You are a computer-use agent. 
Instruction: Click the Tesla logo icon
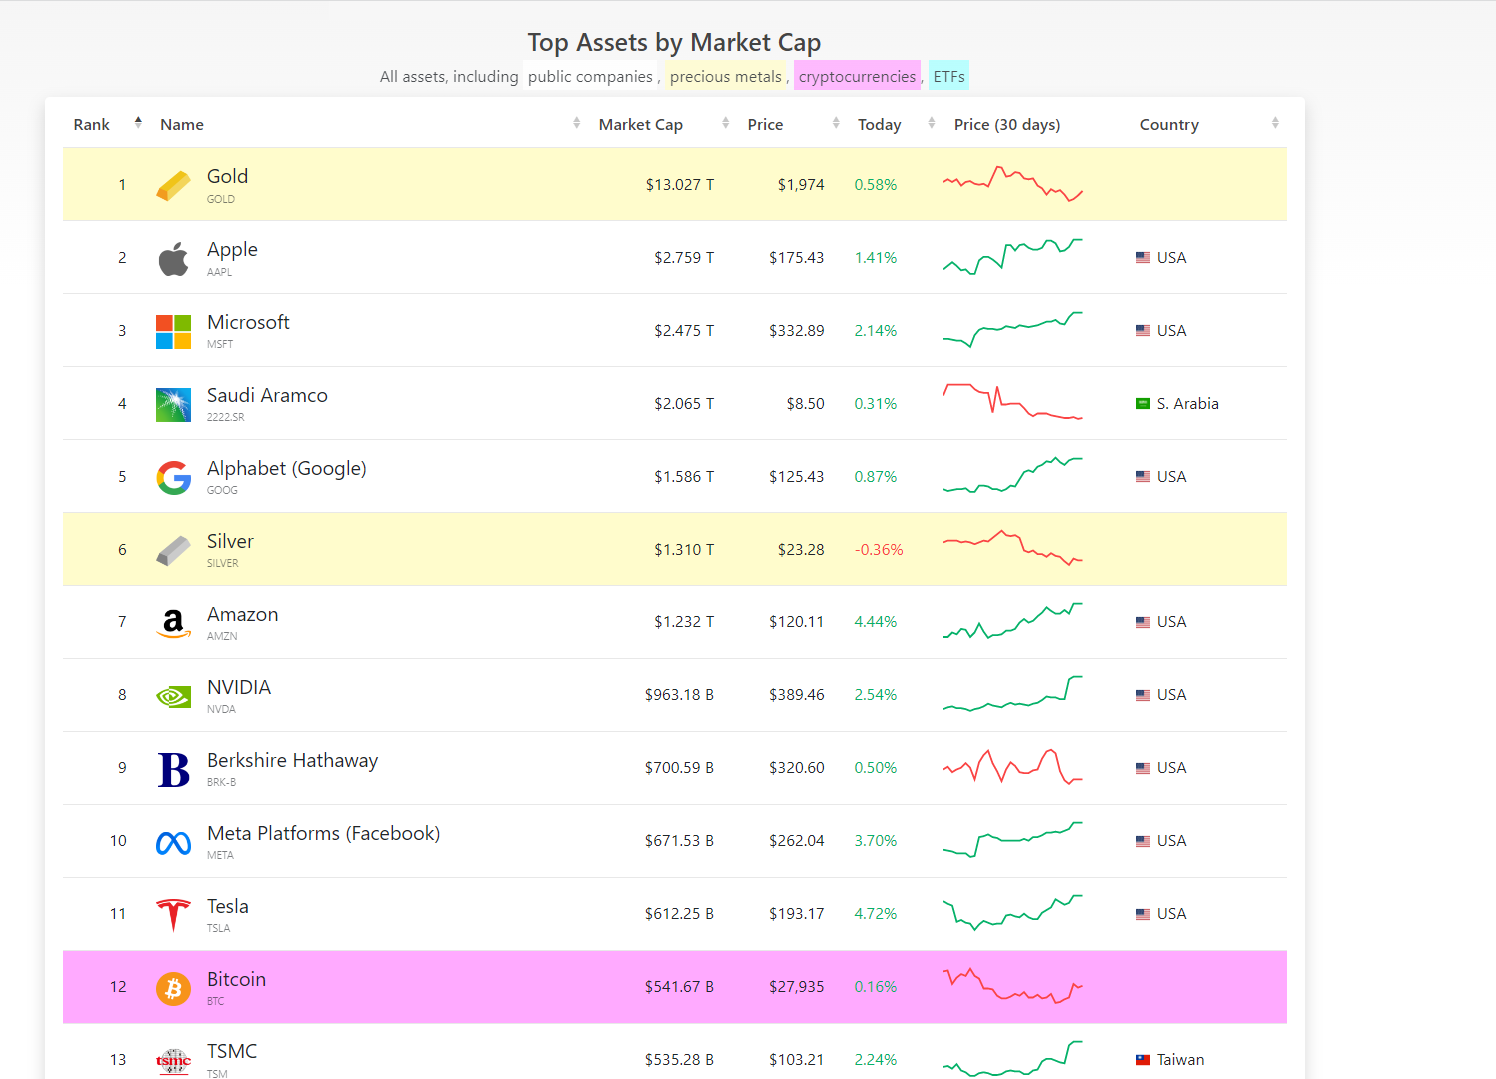point(173,915)
